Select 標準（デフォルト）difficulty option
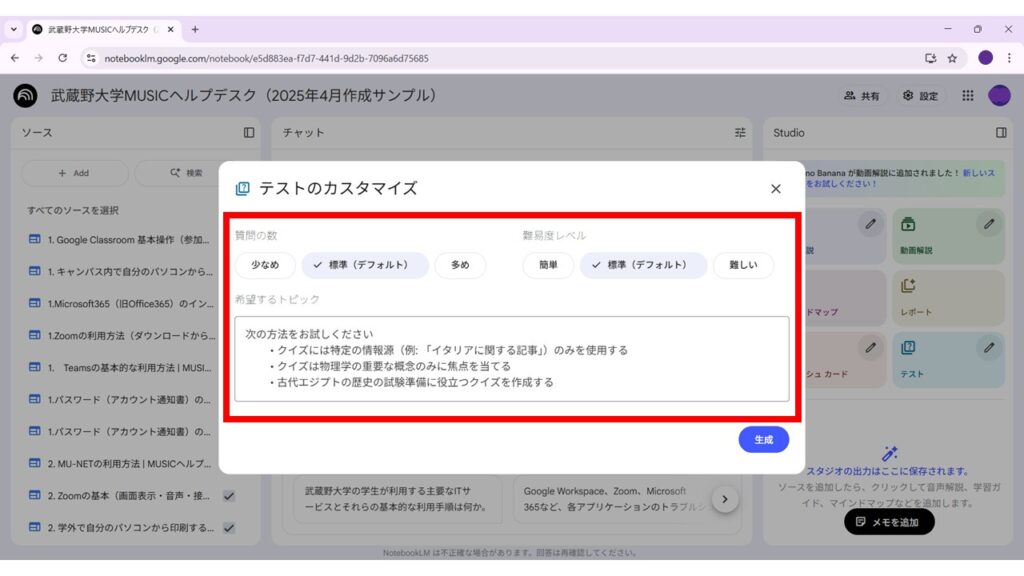 point(643,265)
